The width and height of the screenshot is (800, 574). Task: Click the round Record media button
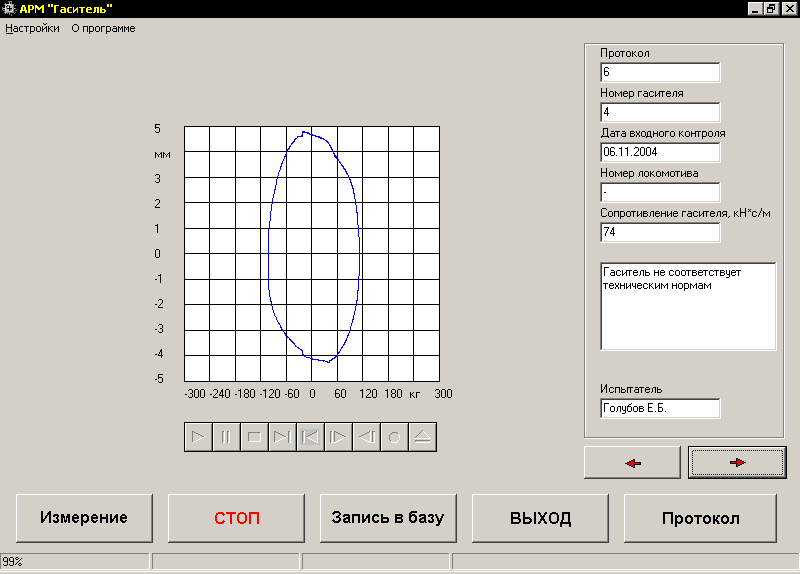(394, 437)
